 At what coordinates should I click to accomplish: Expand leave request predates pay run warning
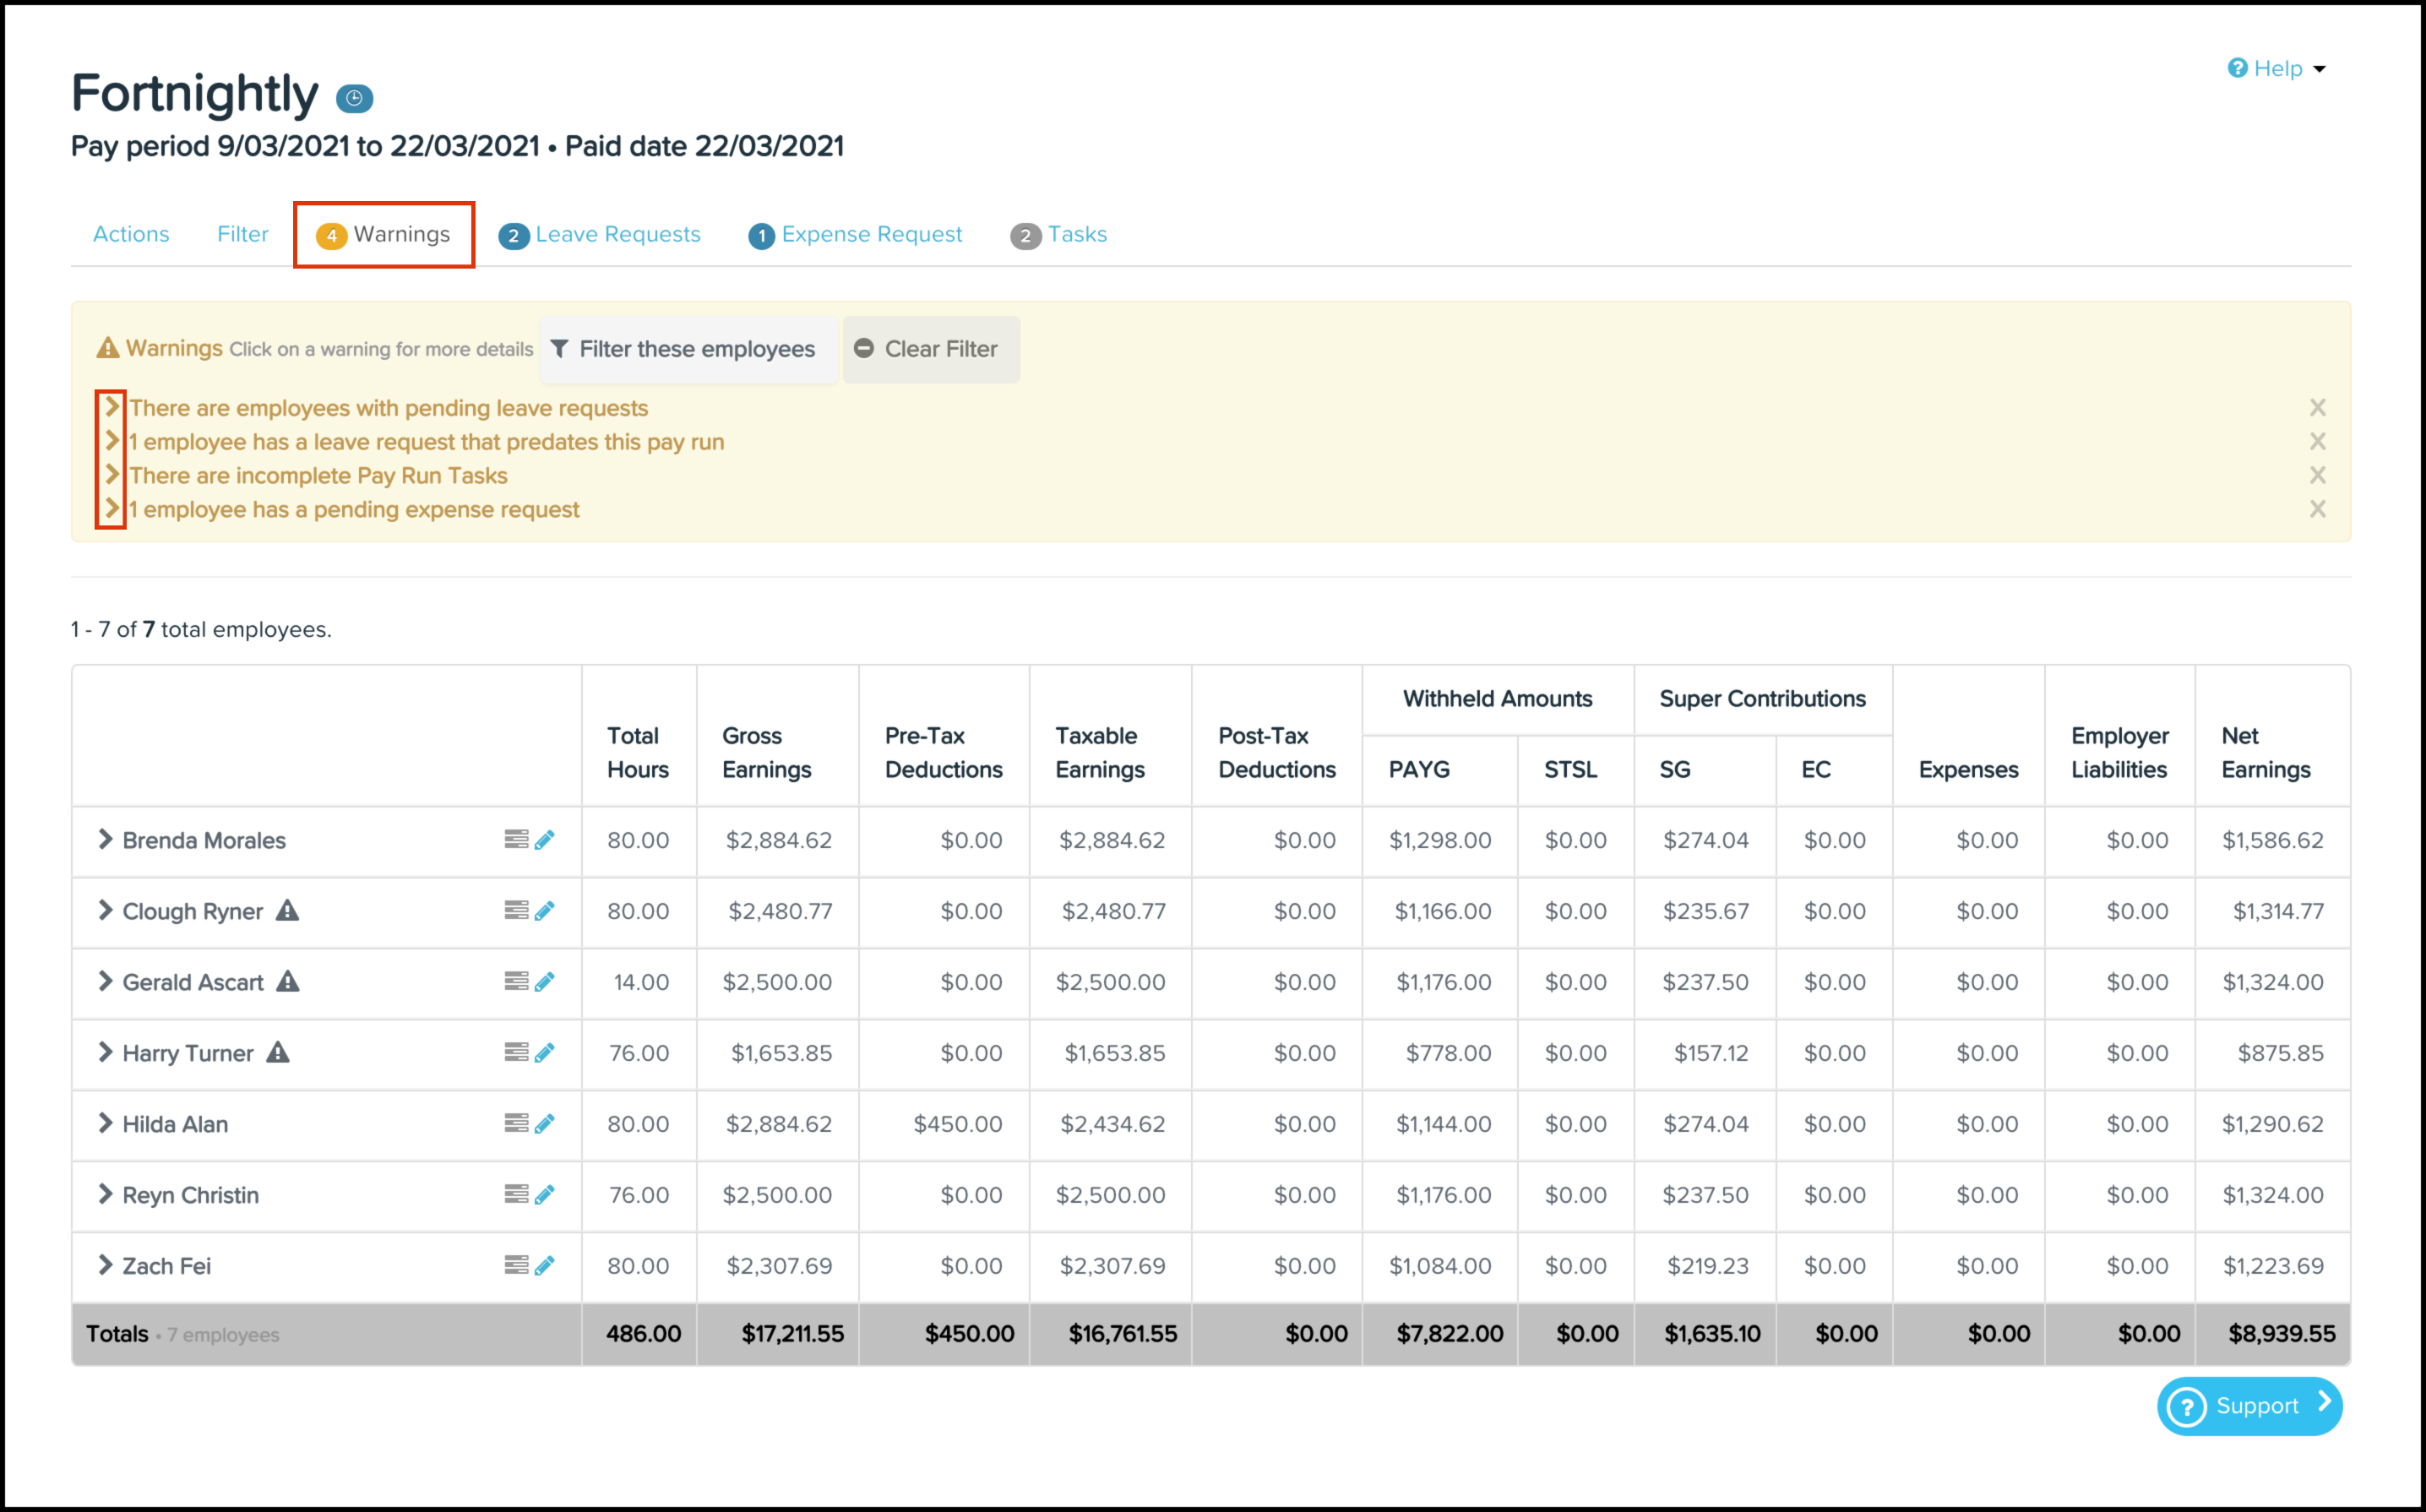click(112, 441)
